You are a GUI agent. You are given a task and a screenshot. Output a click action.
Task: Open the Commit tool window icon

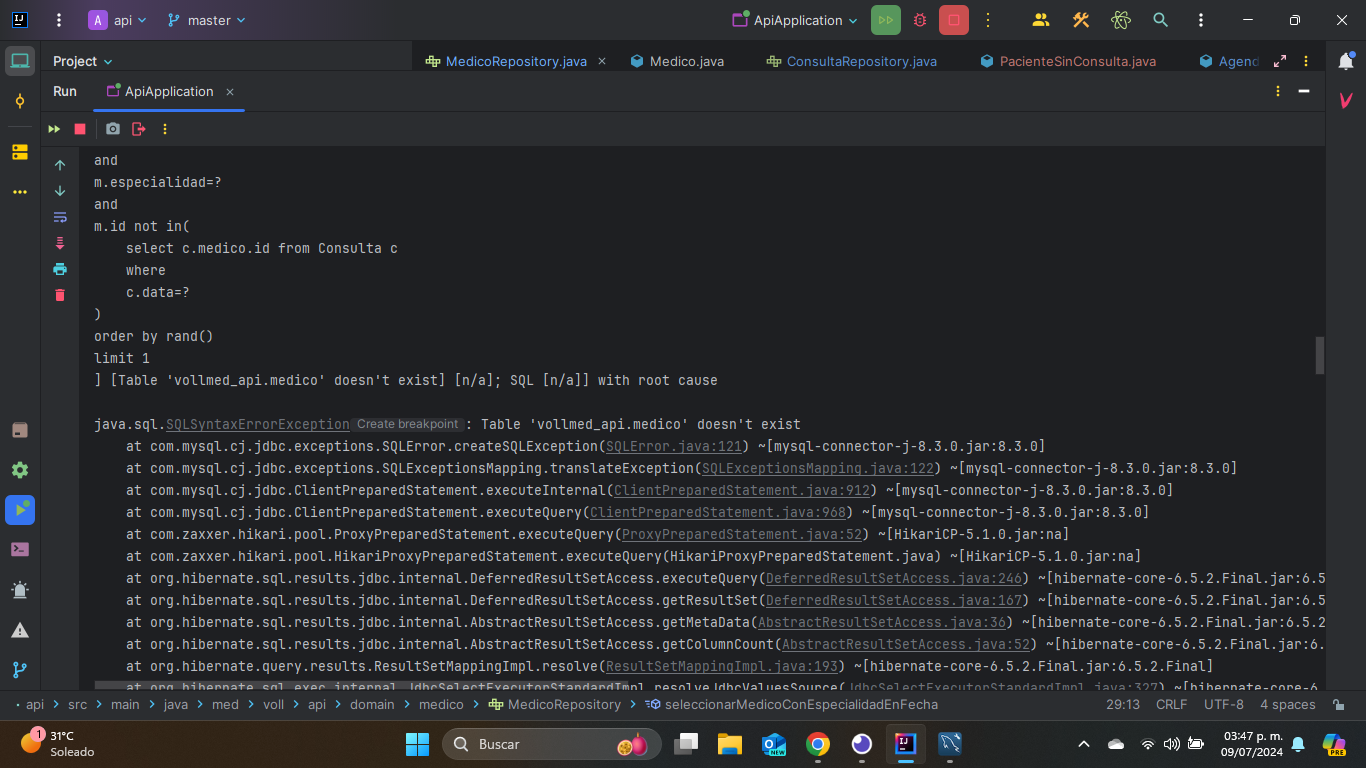[x=20, y=101]
